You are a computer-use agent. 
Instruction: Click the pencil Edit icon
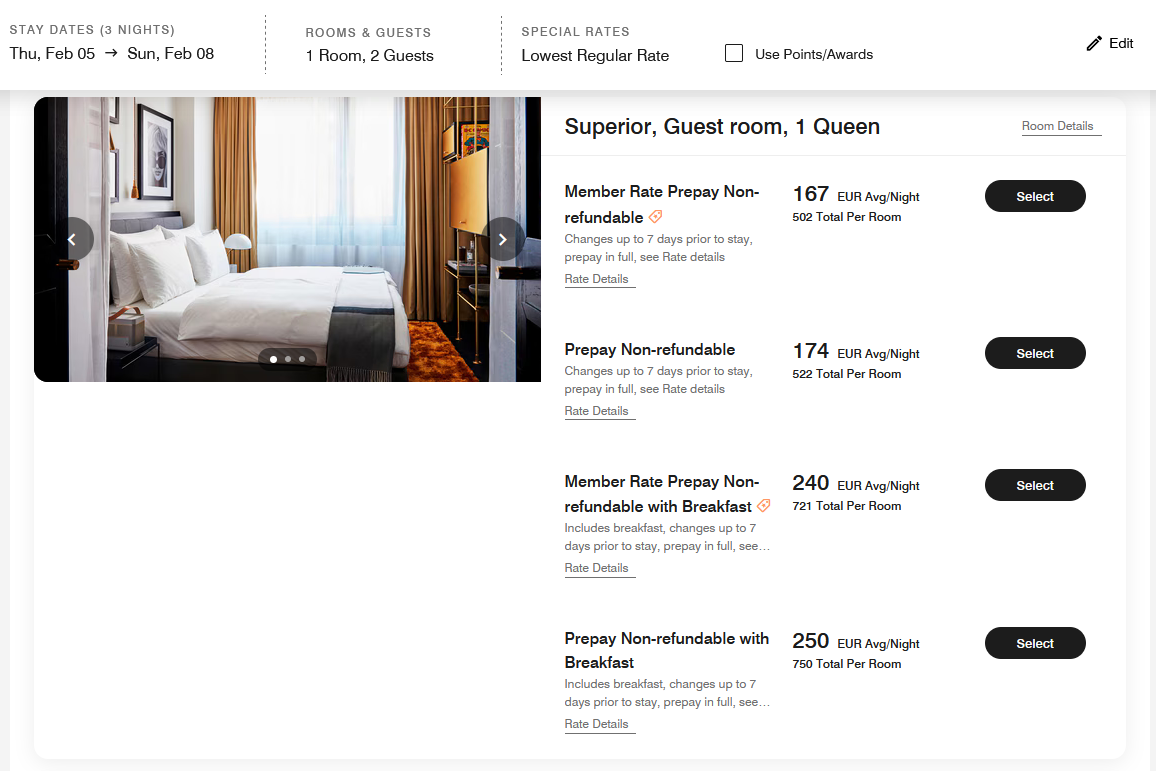pos(1094,44)
